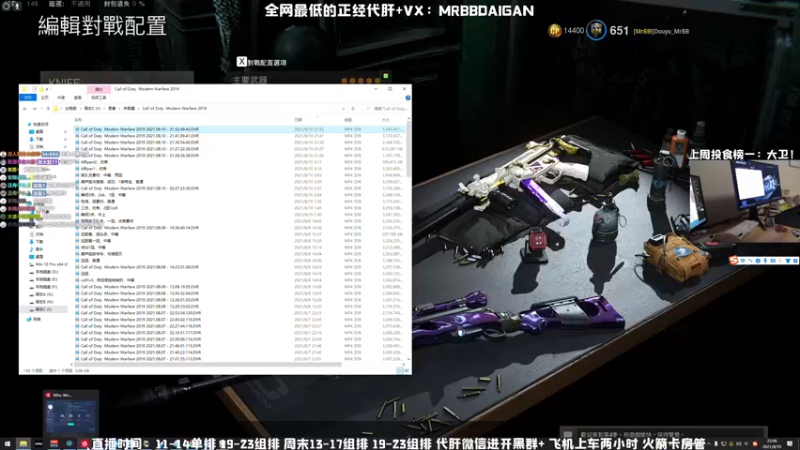Switch to the 查看 ribbon tab
The image size is (800, 450).
[78, 97]
